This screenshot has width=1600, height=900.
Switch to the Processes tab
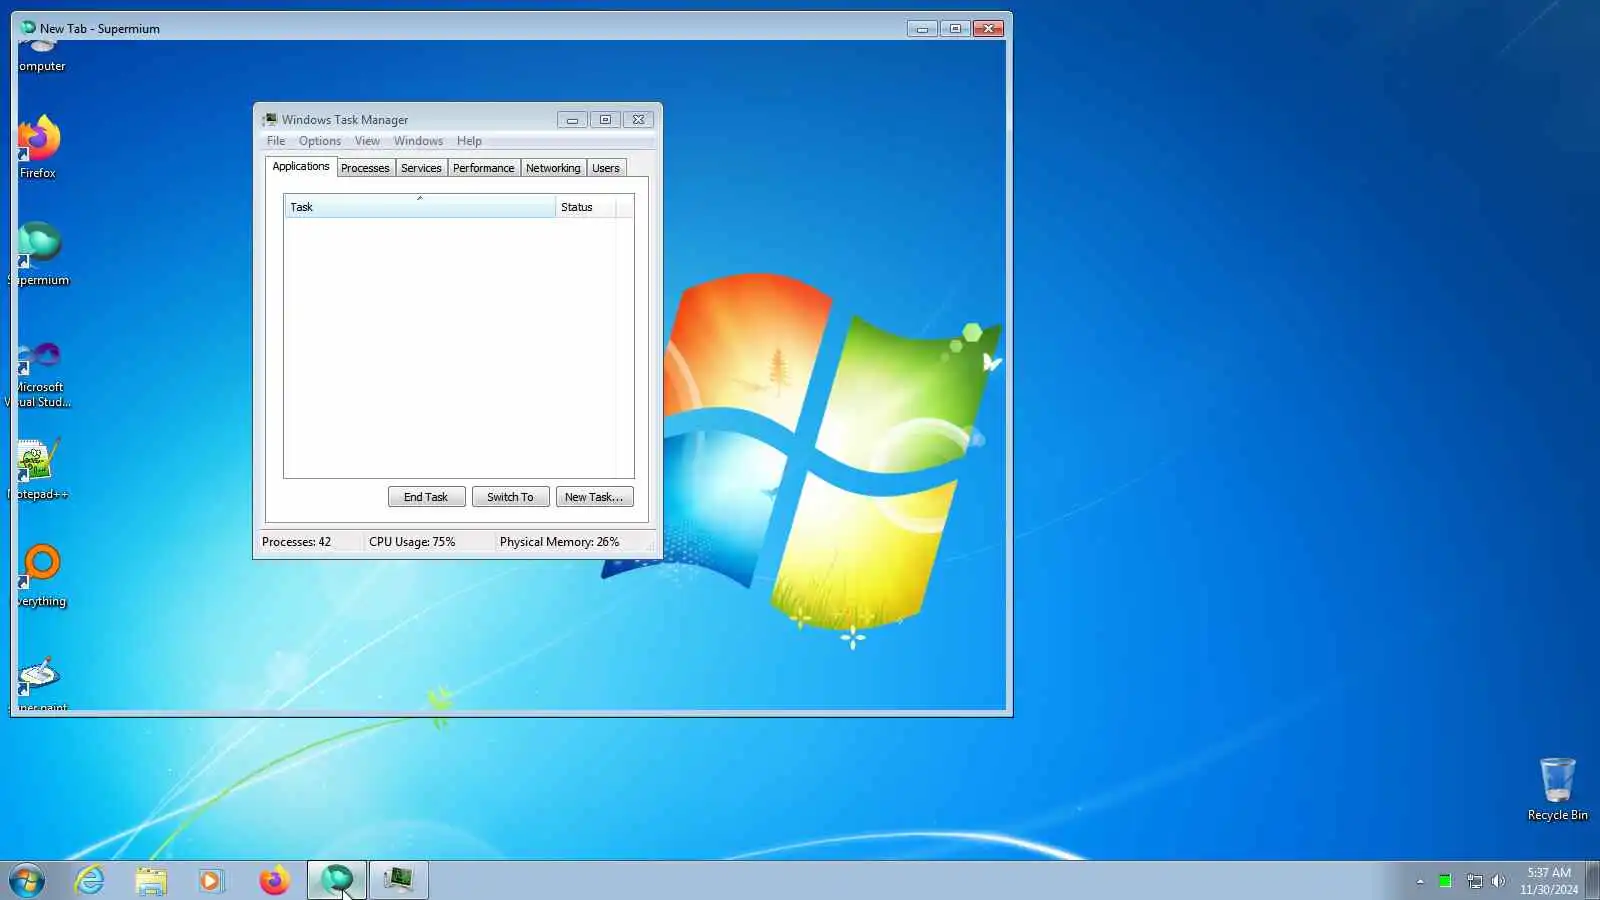coord(365,168)
